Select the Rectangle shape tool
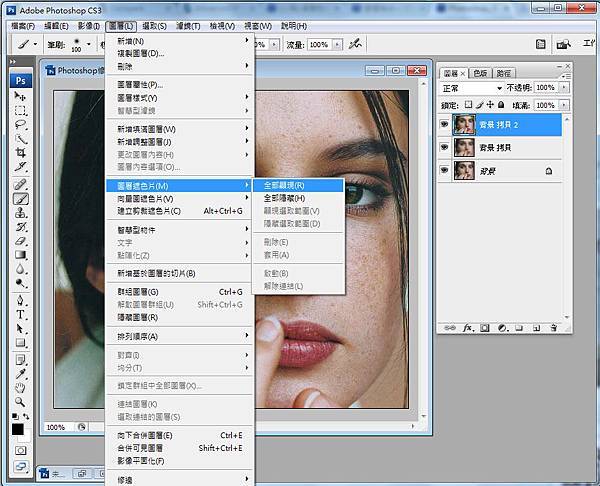Viewport: 600px width, 486px height. 20,342
